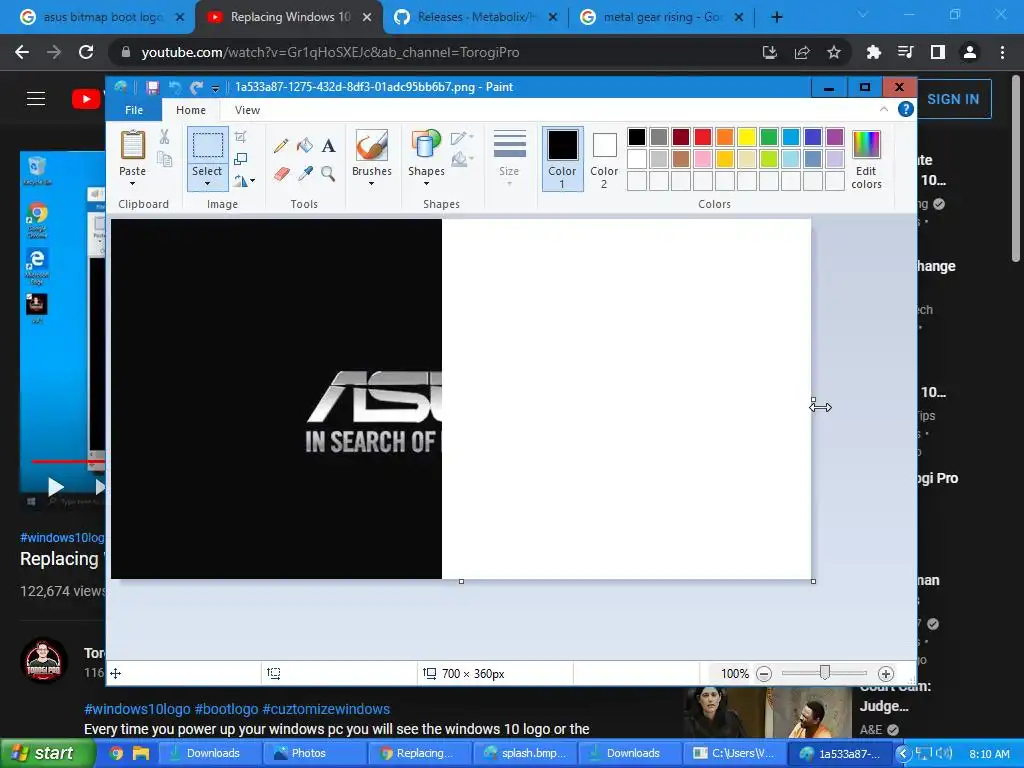
Task: Click the Size line thickness icon
Action: coord(509,144)
